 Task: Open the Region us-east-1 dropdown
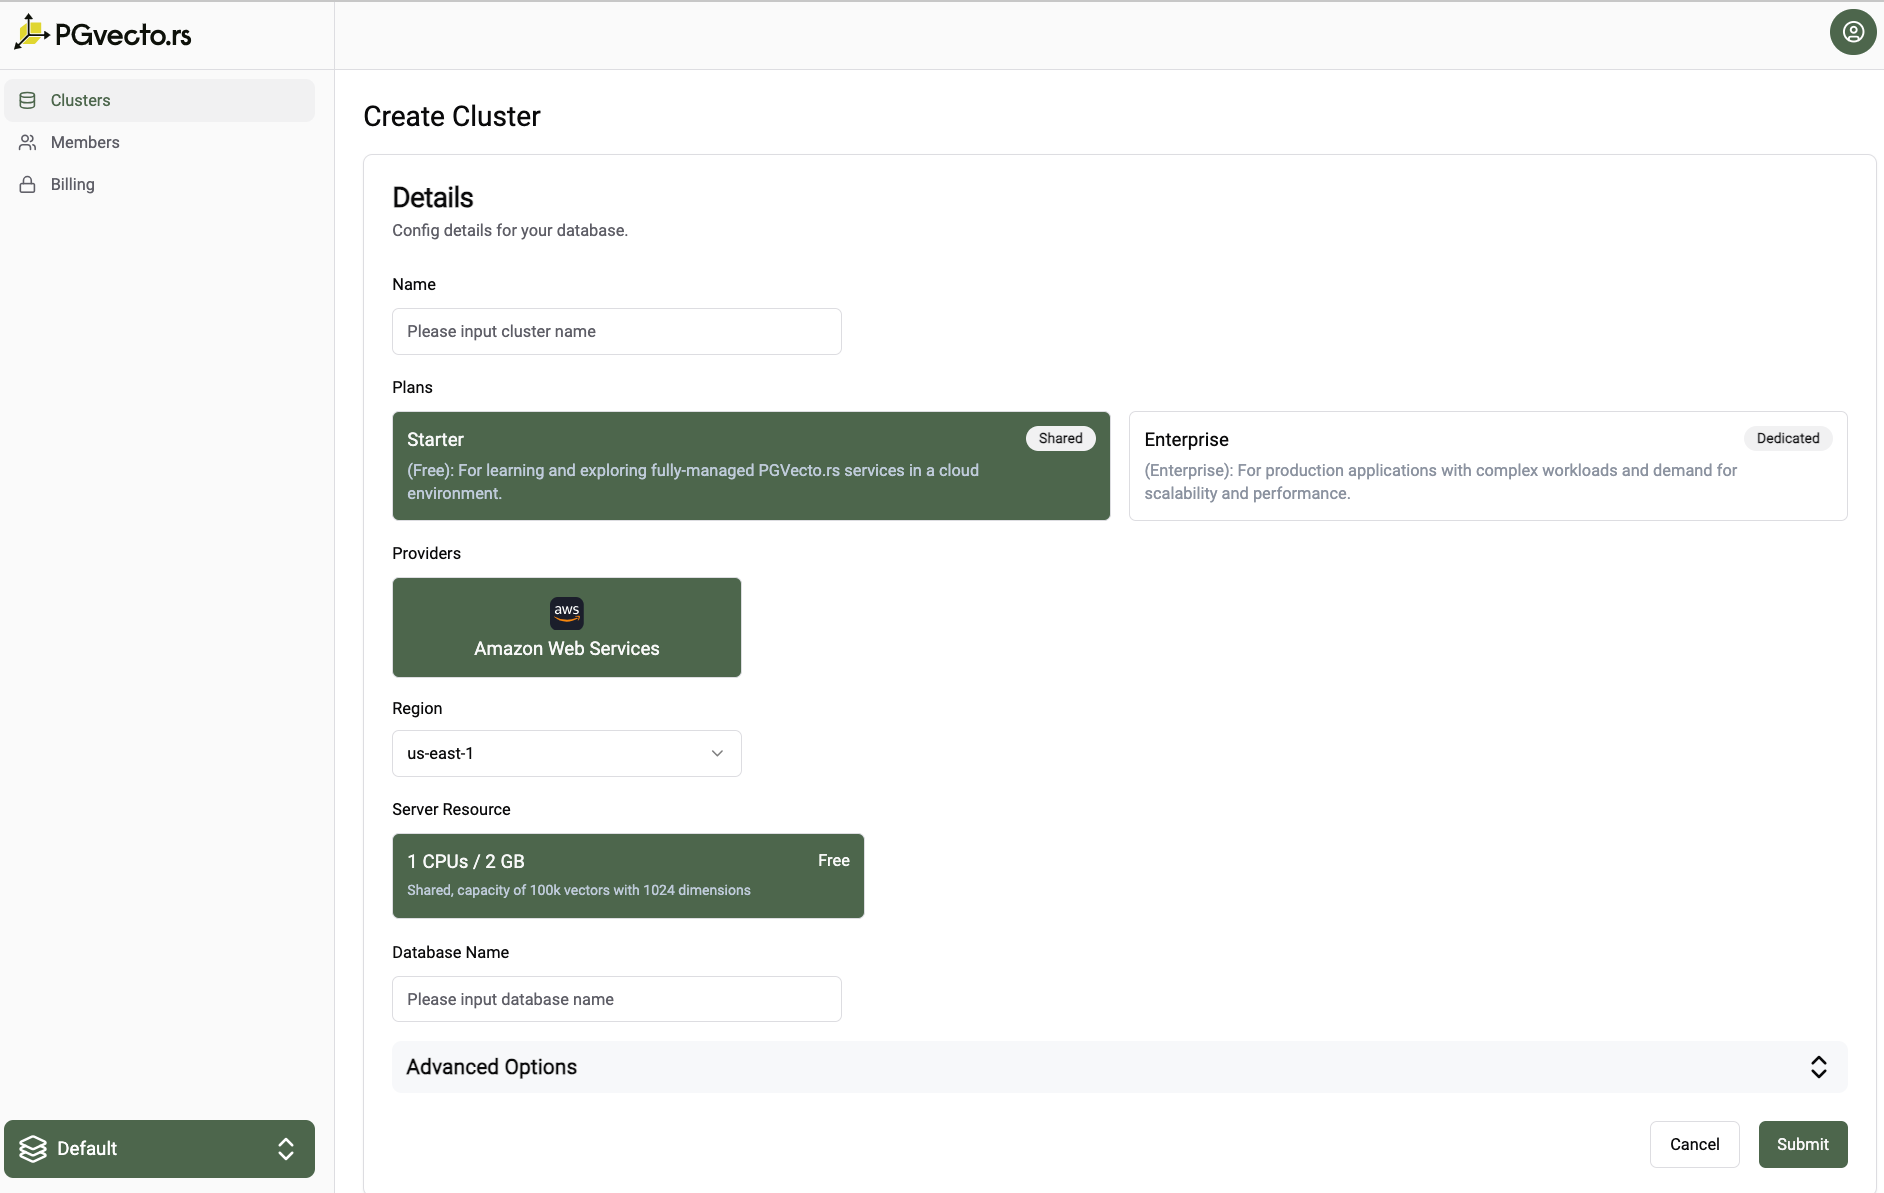(567, 753)
